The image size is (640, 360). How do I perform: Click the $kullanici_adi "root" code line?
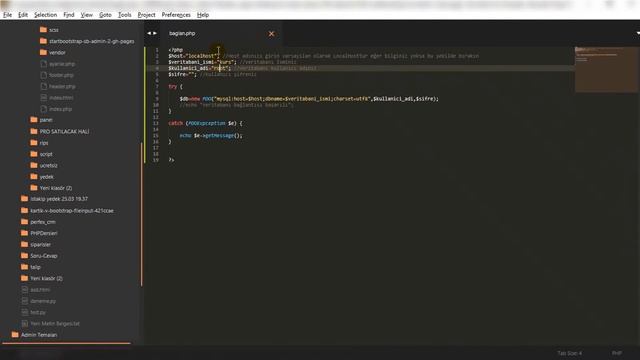point(242,68)
